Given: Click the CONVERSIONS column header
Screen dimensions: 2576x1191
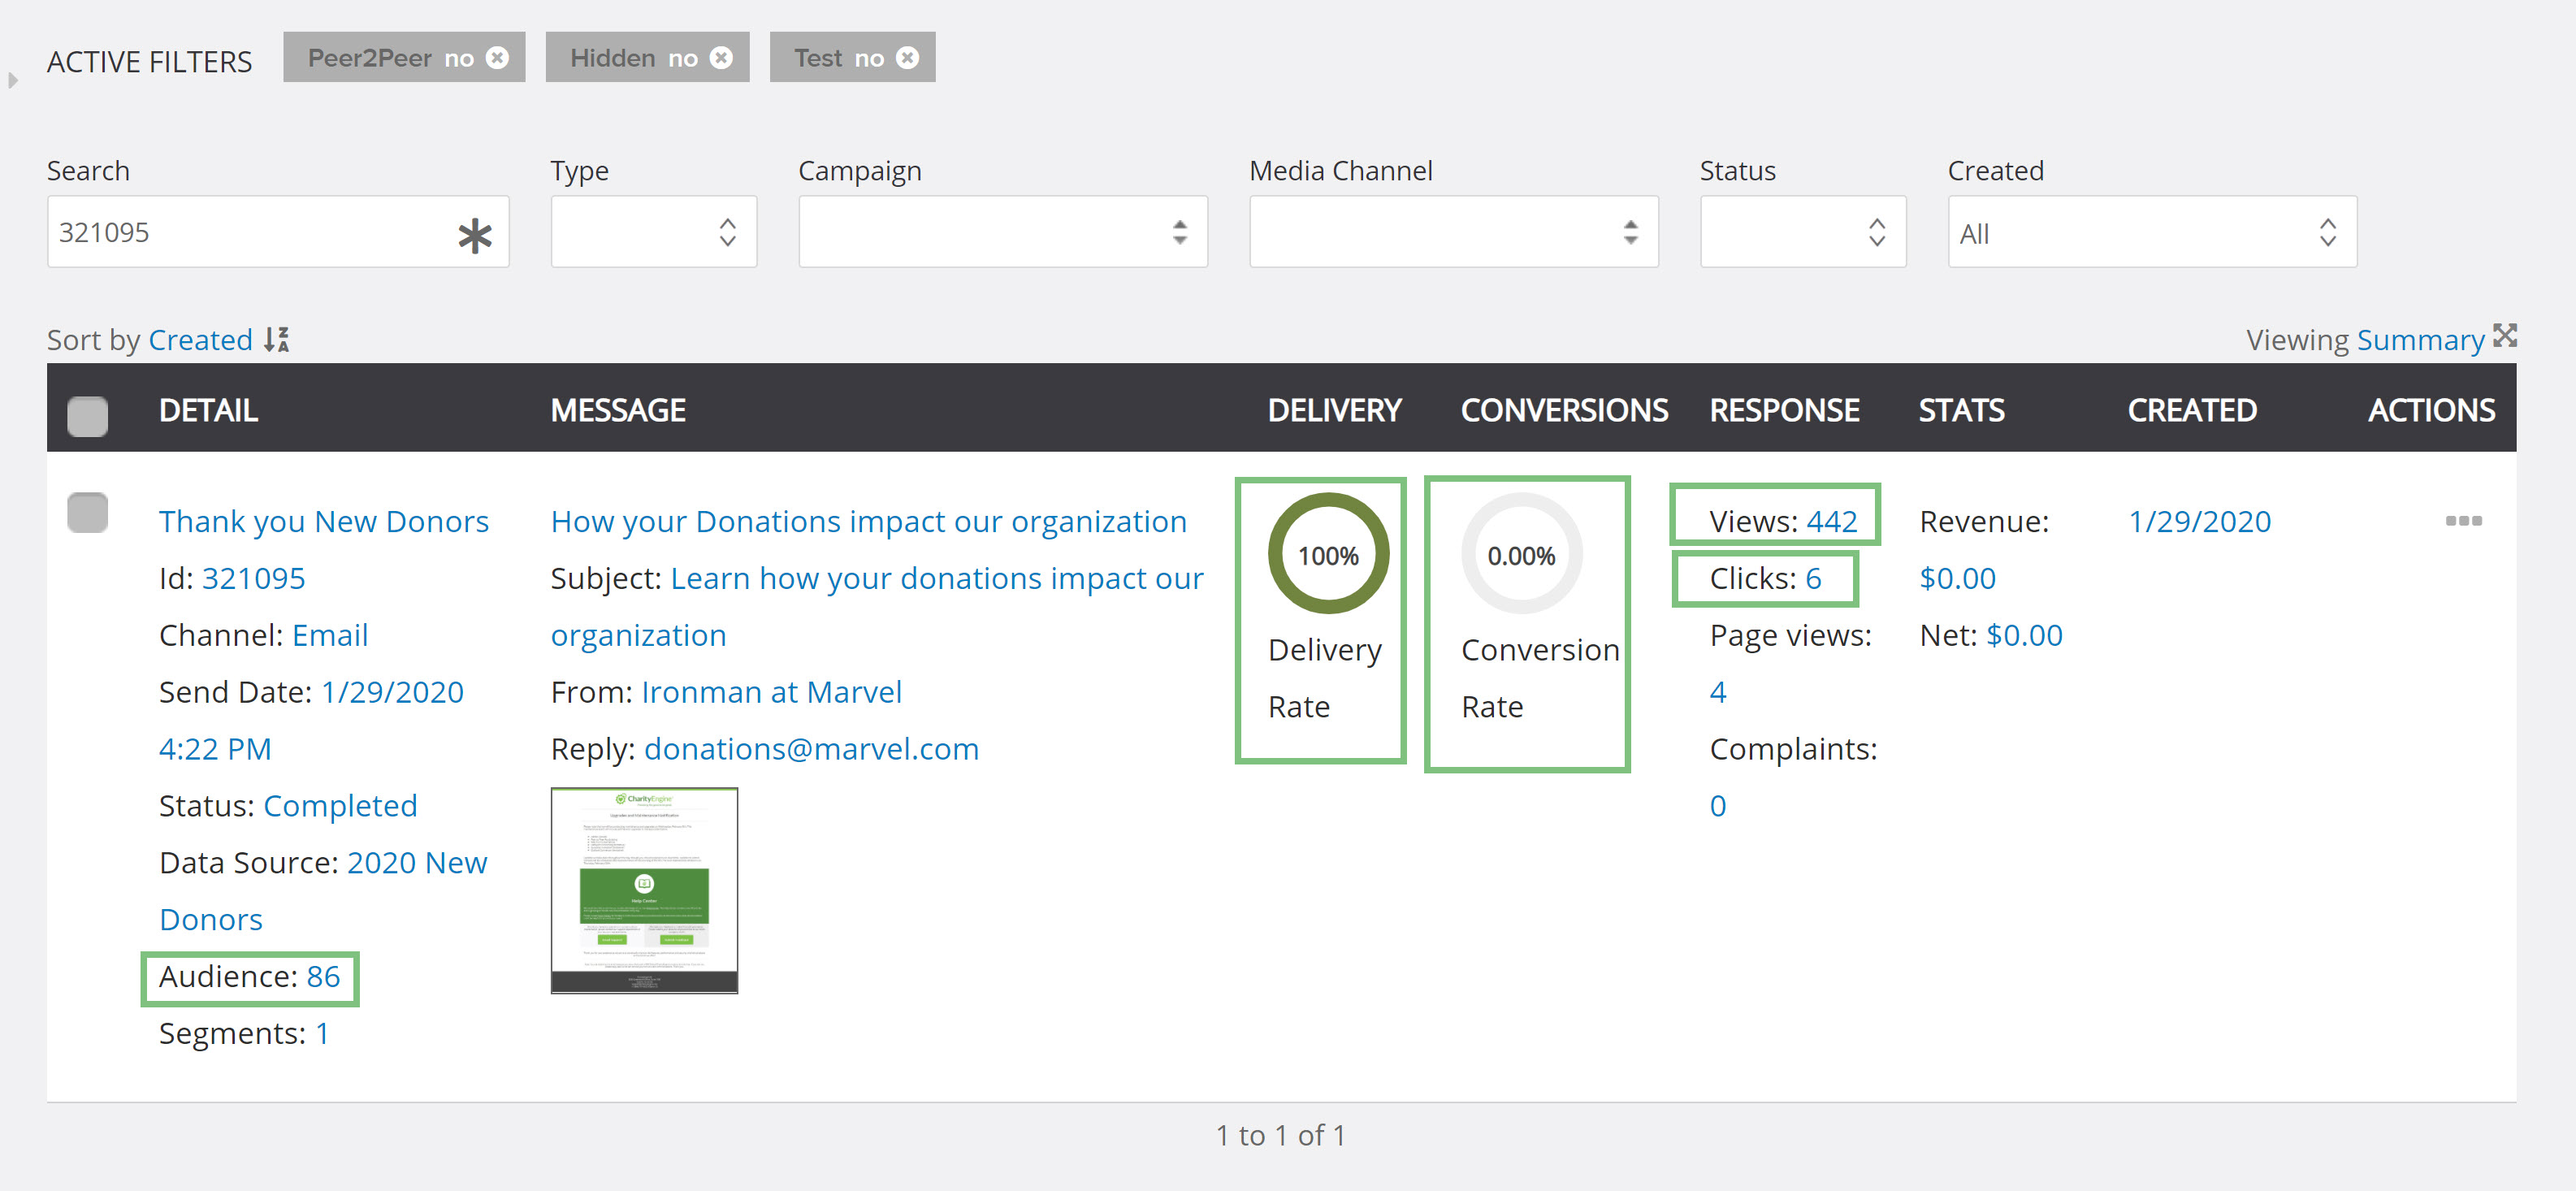Looking at the screenshot, I should [1564, 410].
